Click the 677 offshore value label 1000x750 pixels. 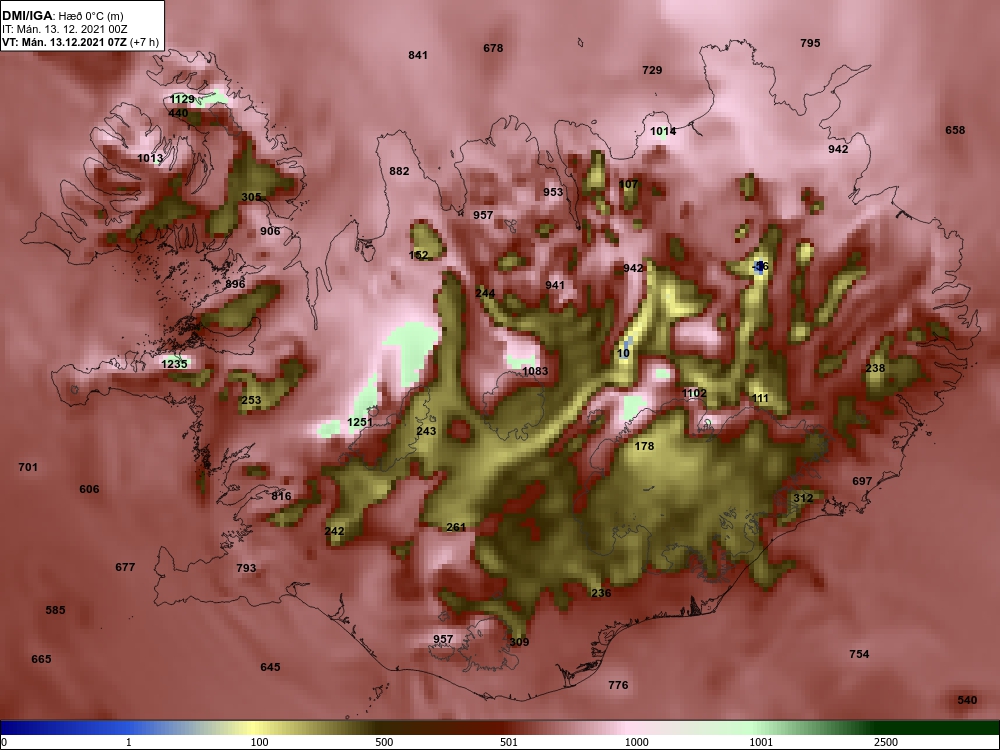[125, 567]
